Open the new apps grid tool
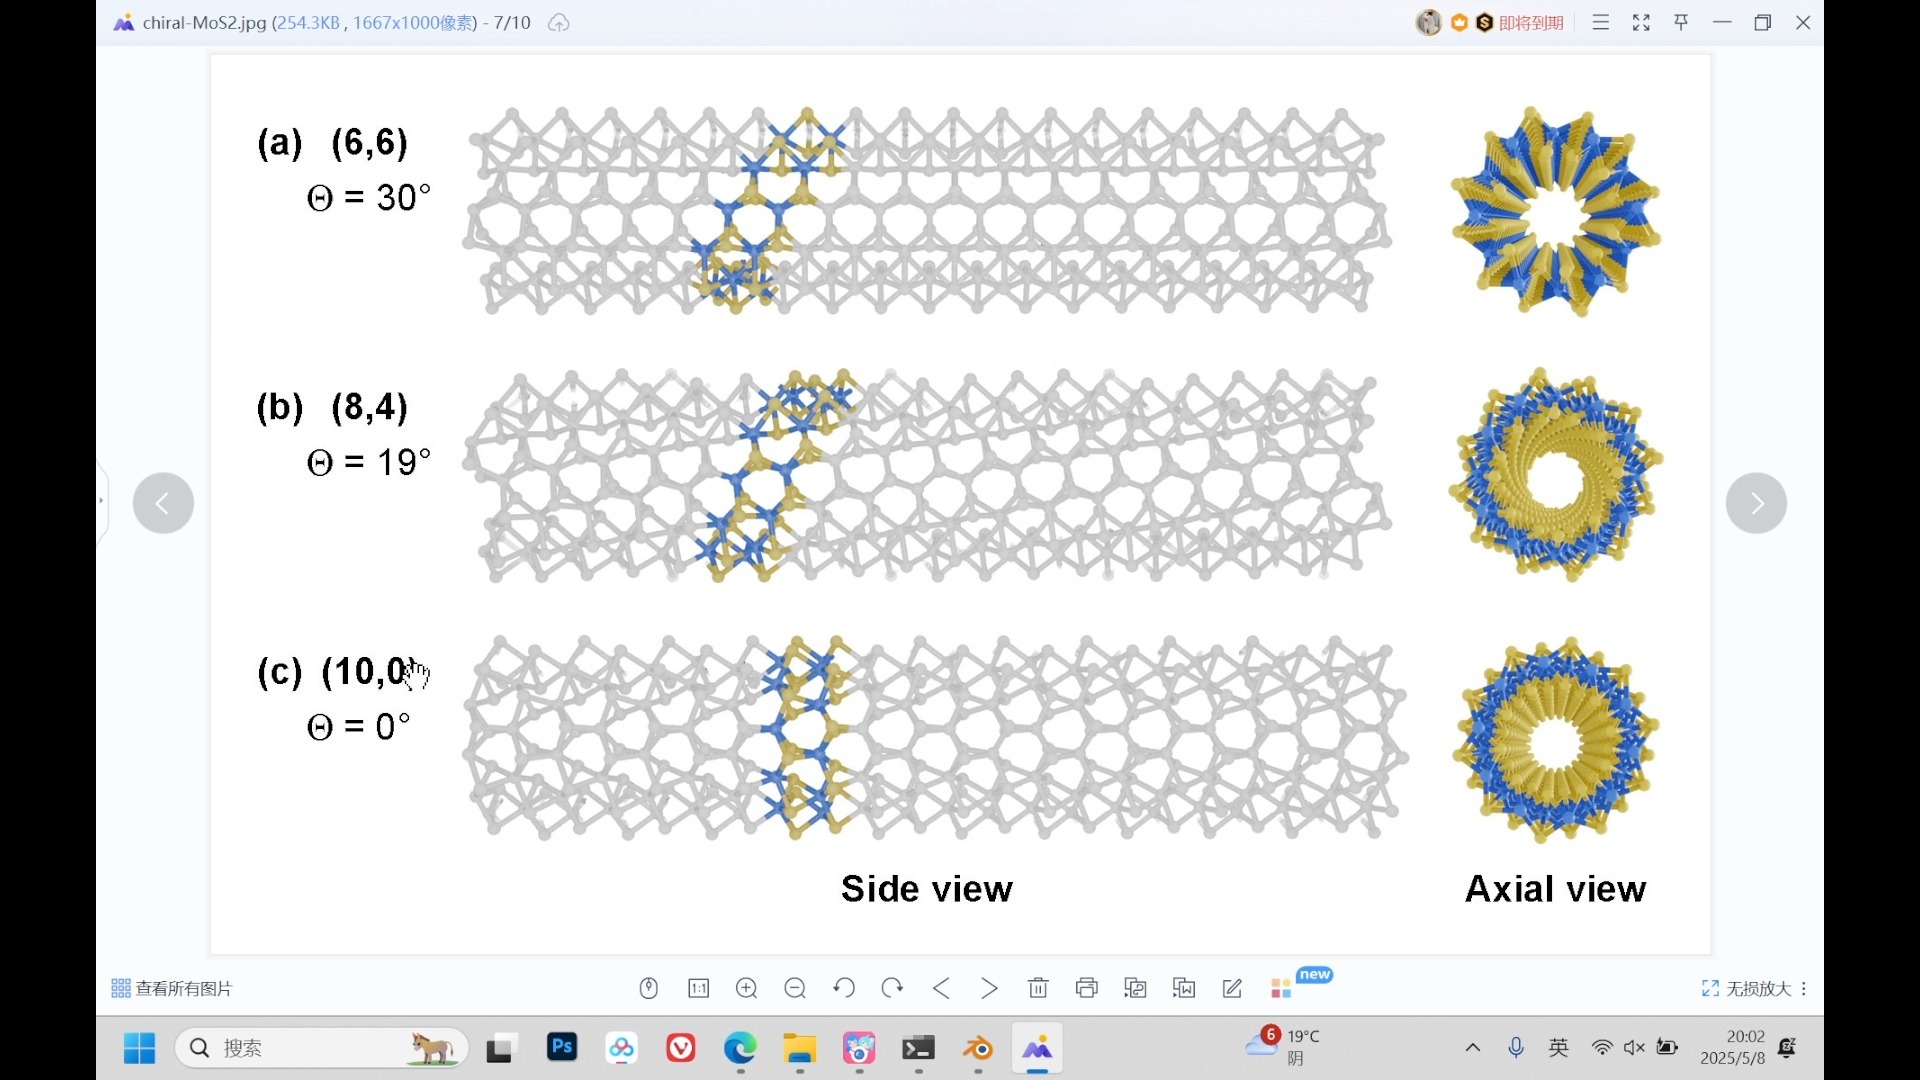This screenshot has height=1080, width=1920. click(x=1281, y=988)
